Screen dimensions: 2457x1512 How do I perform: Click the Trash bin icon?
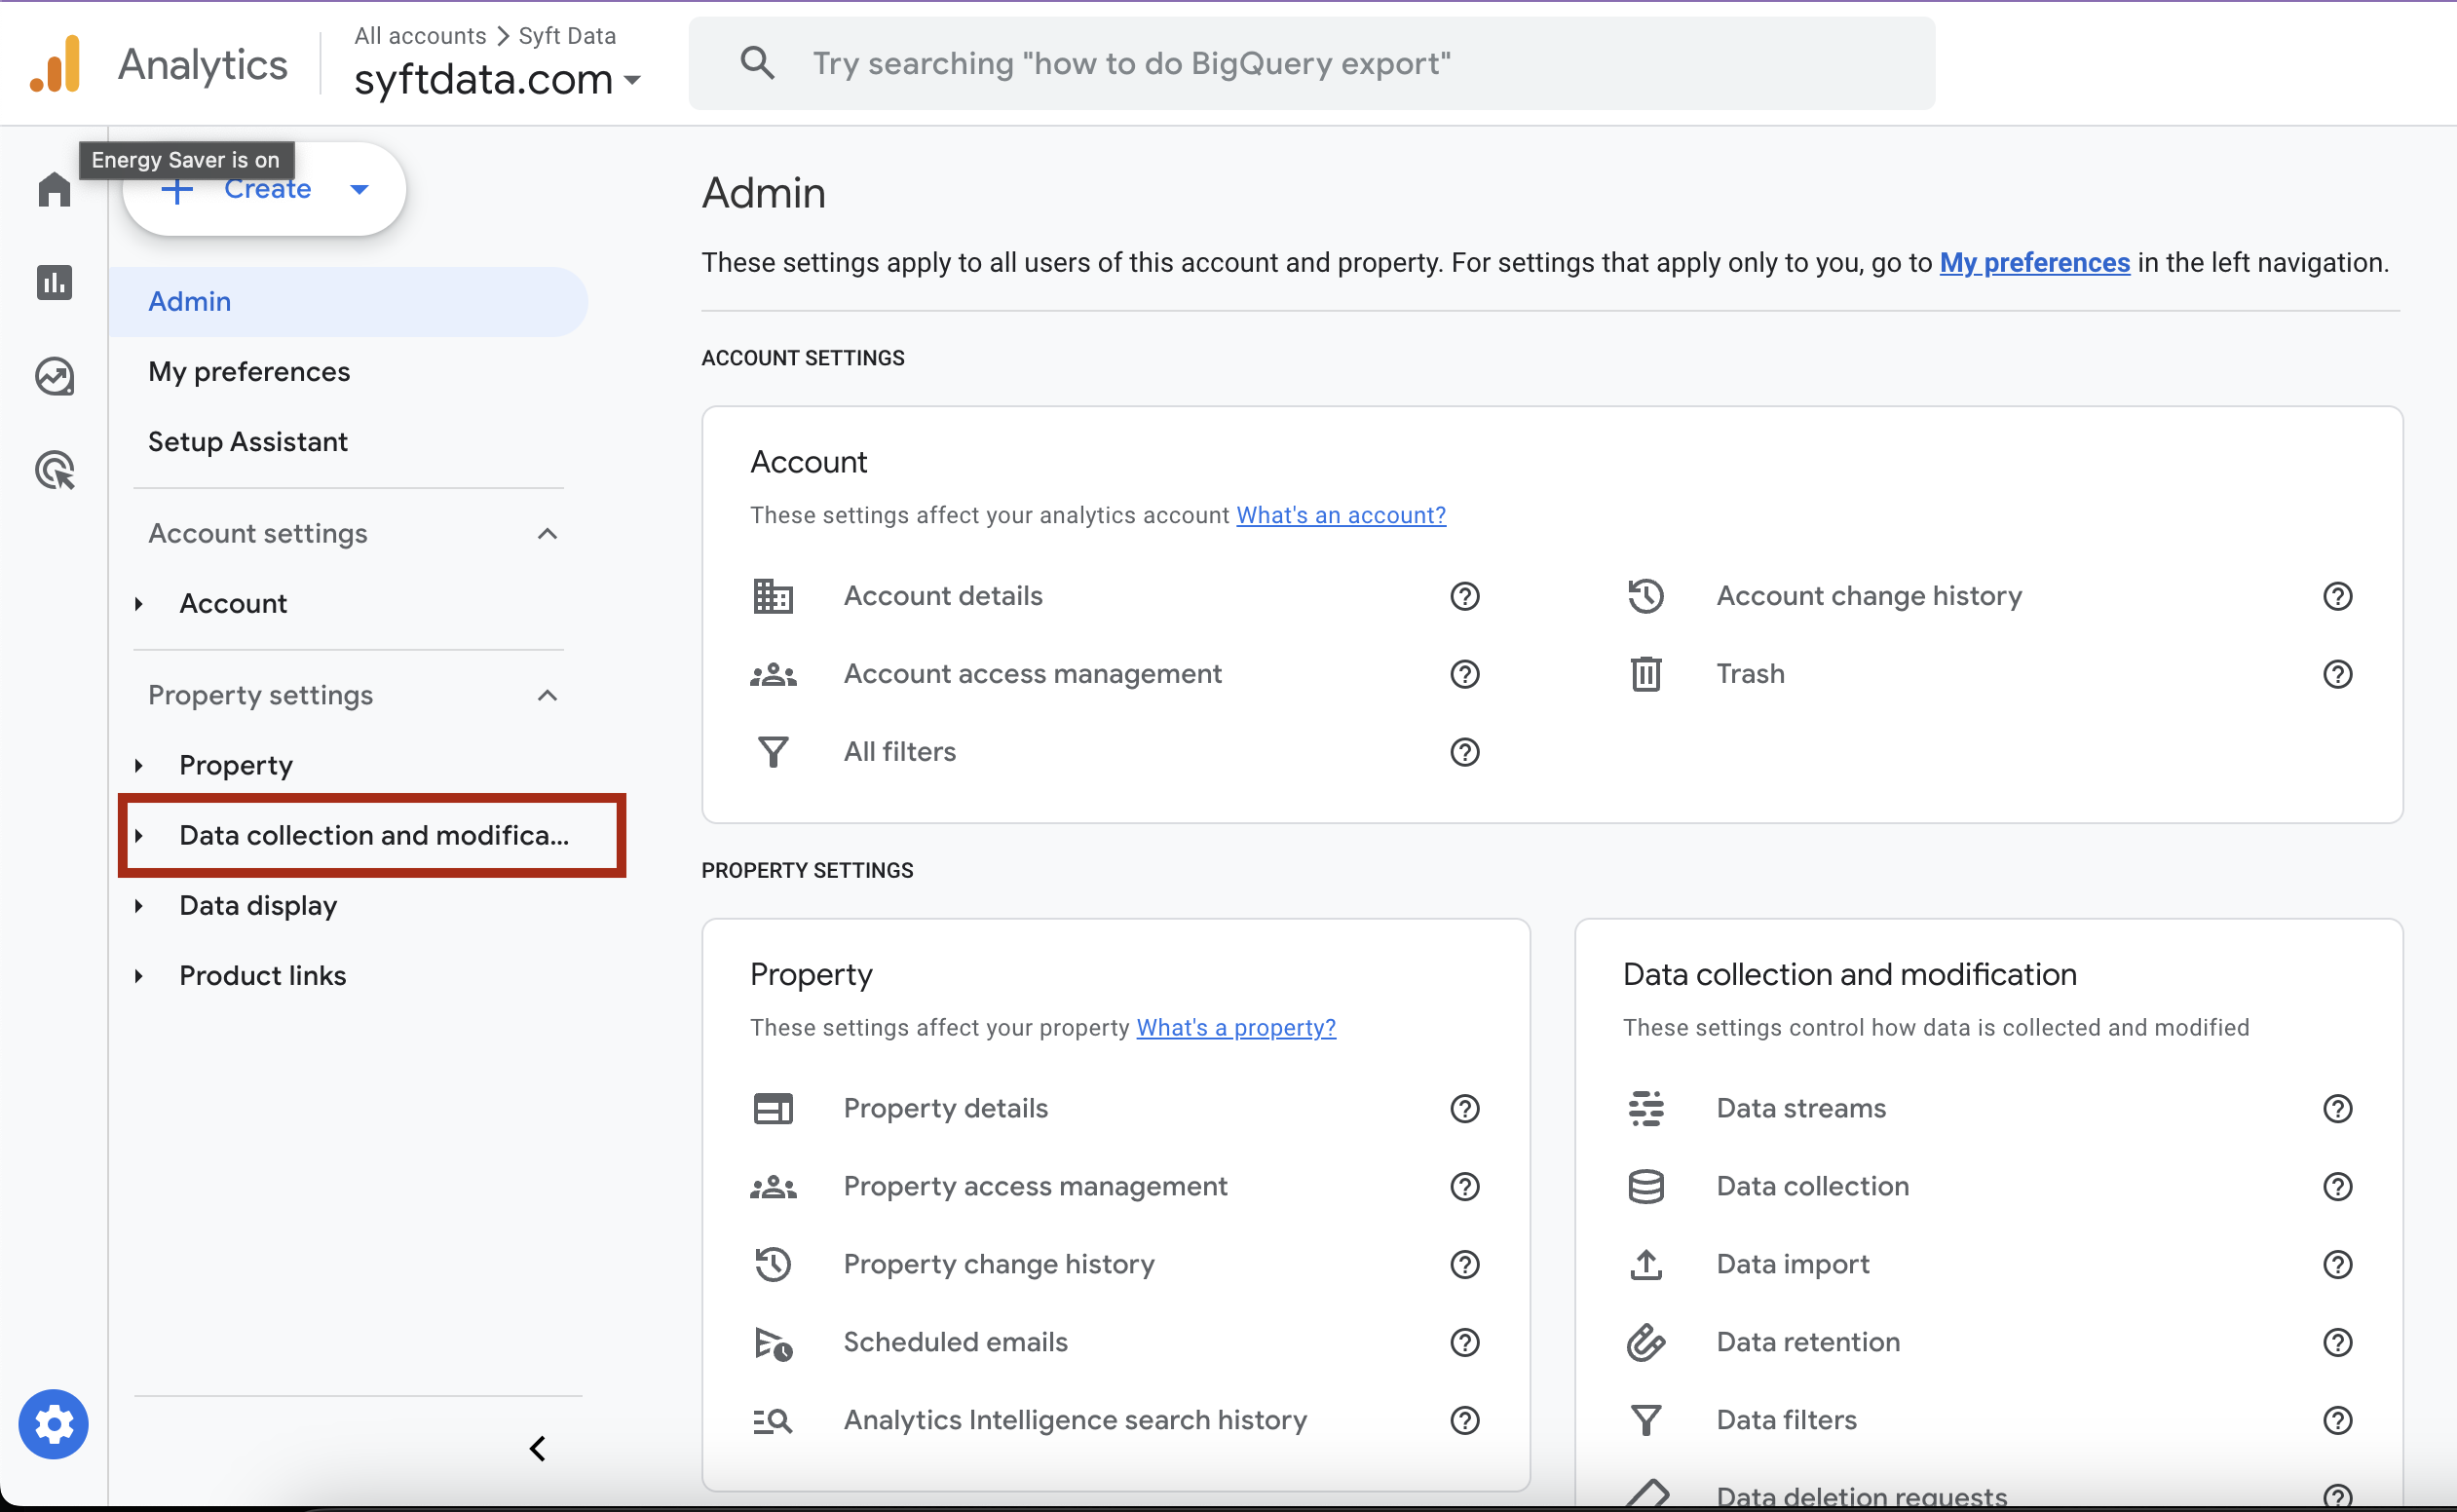pyautogui.click(x=1645, y=674)
